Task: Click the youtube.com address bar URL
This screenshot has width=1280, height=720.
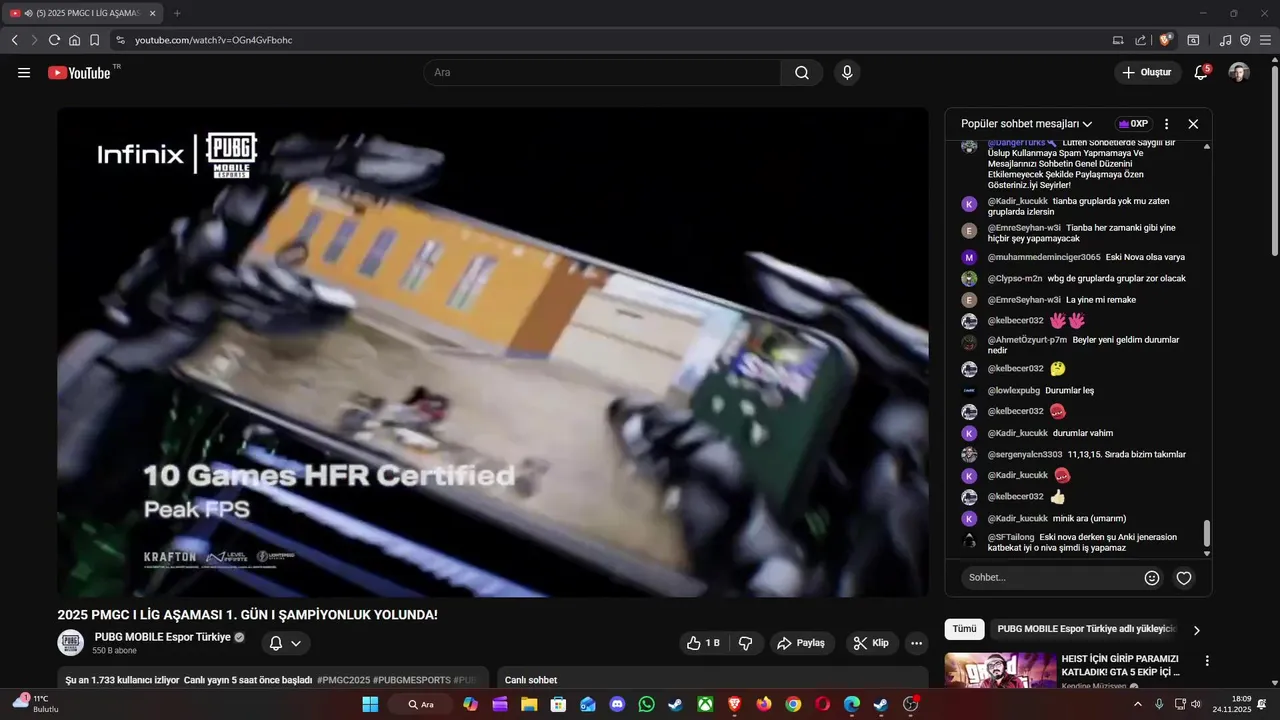Action: [214, 40]
